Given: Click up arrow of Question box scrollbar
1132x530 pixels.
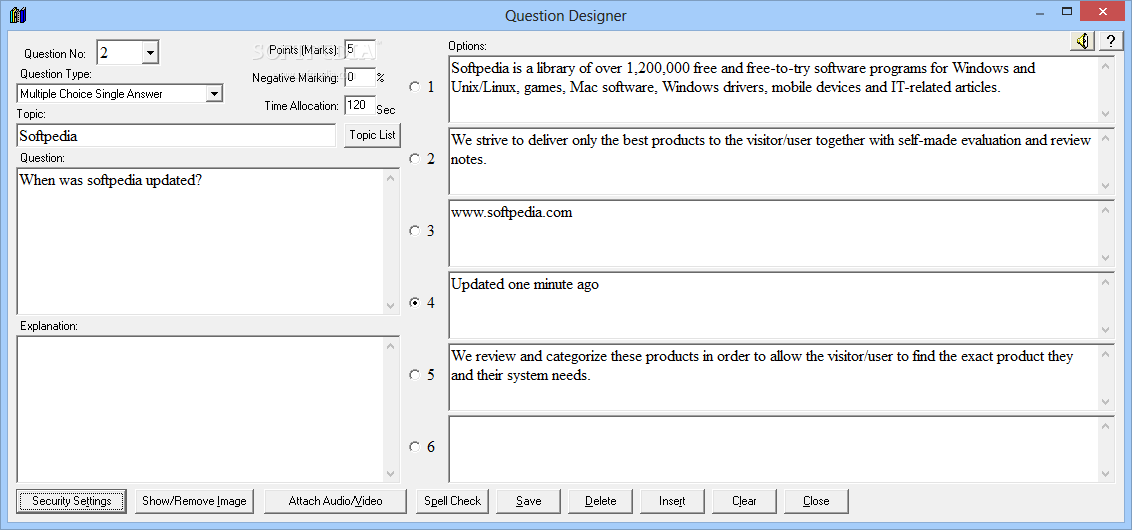Looking at the screenshot, I should [x=391, y=178].
